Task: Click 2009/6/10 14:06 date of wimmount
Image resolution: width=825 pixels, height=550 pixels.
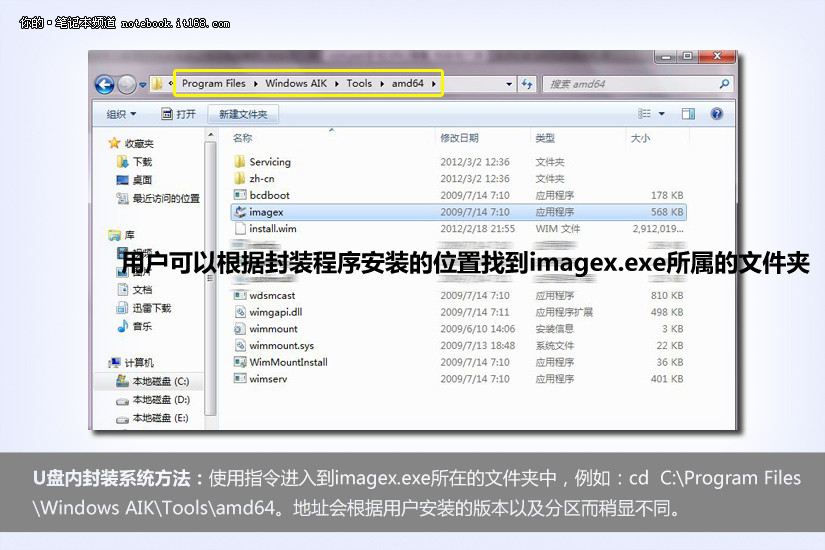Action: (477, 329)
